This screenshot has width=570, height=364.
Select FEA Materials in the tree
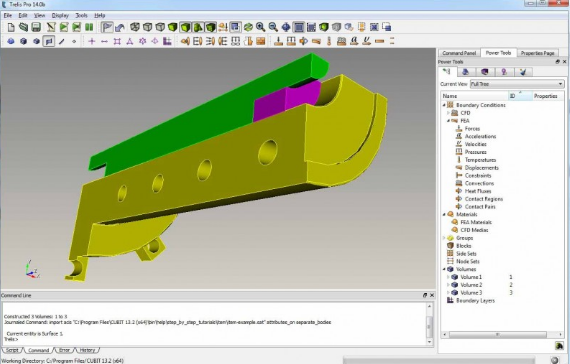coord(476,222)
